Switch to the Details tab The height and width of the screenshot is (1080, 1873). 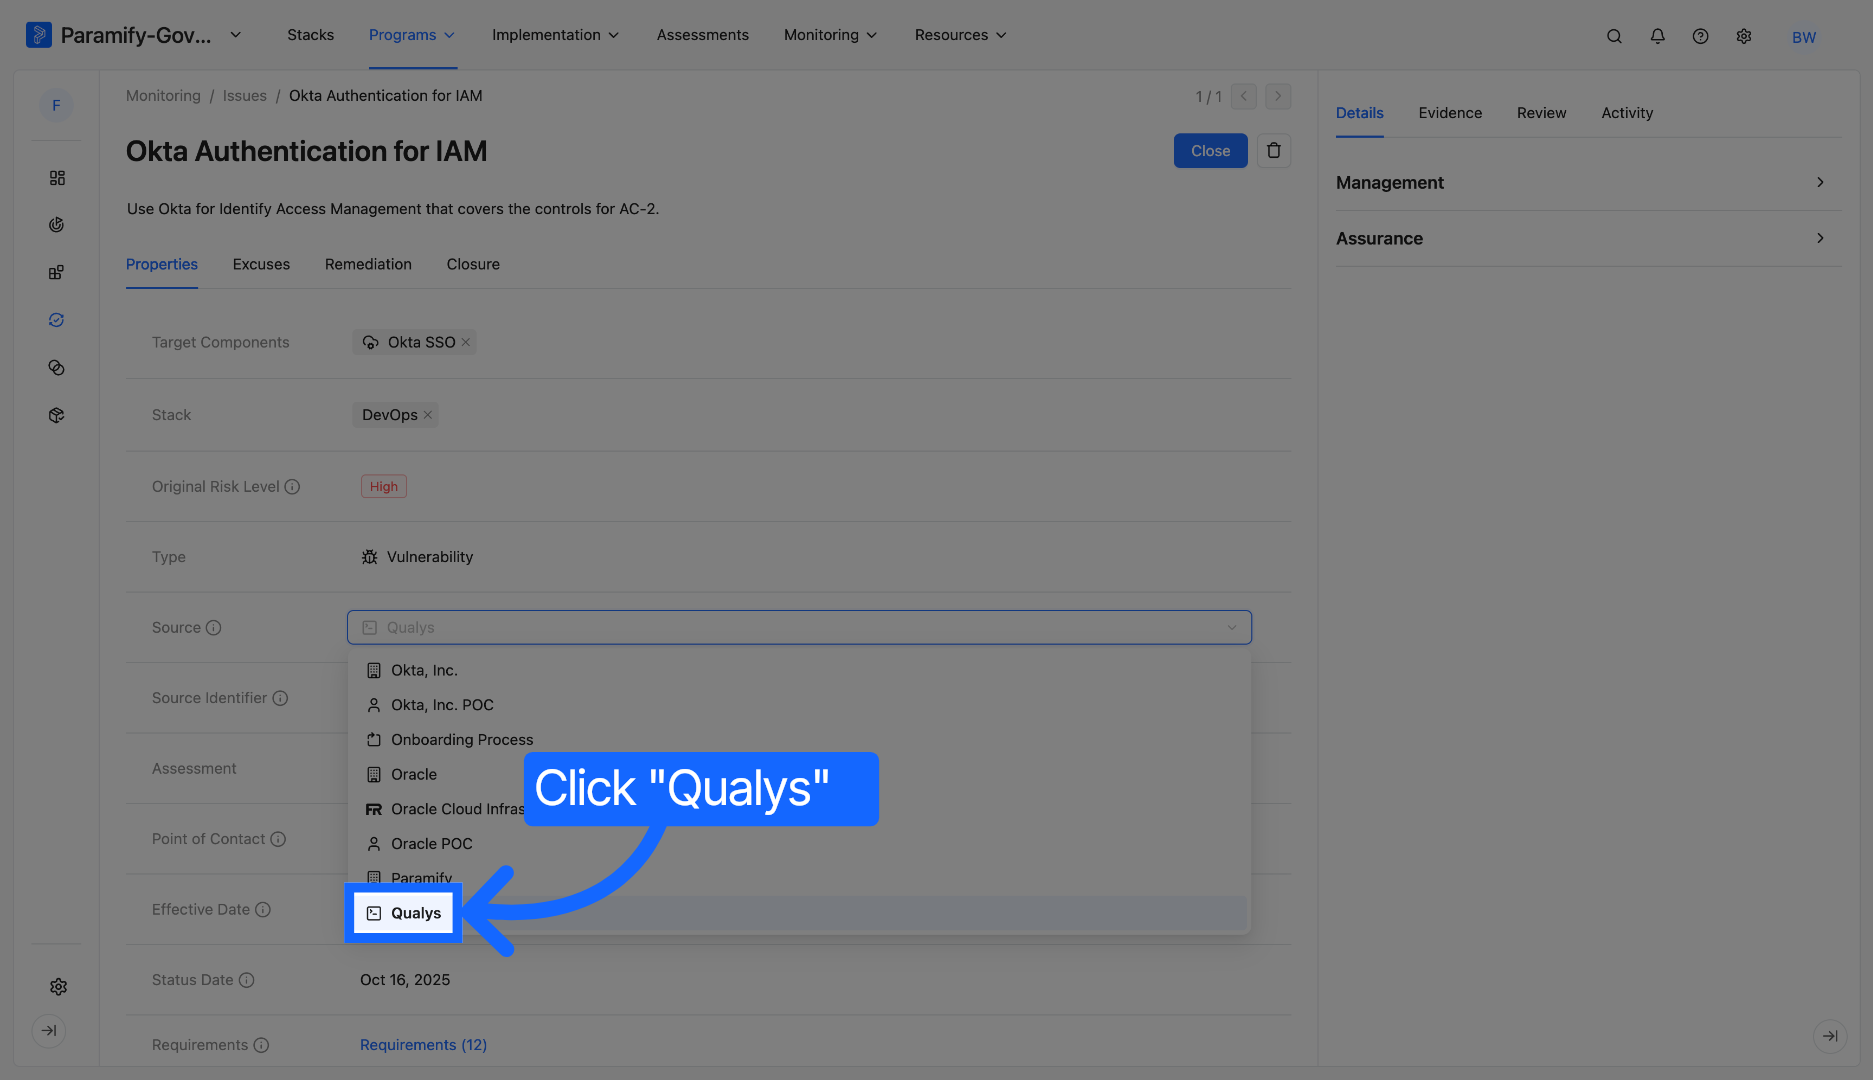(x=1360, y=113)
